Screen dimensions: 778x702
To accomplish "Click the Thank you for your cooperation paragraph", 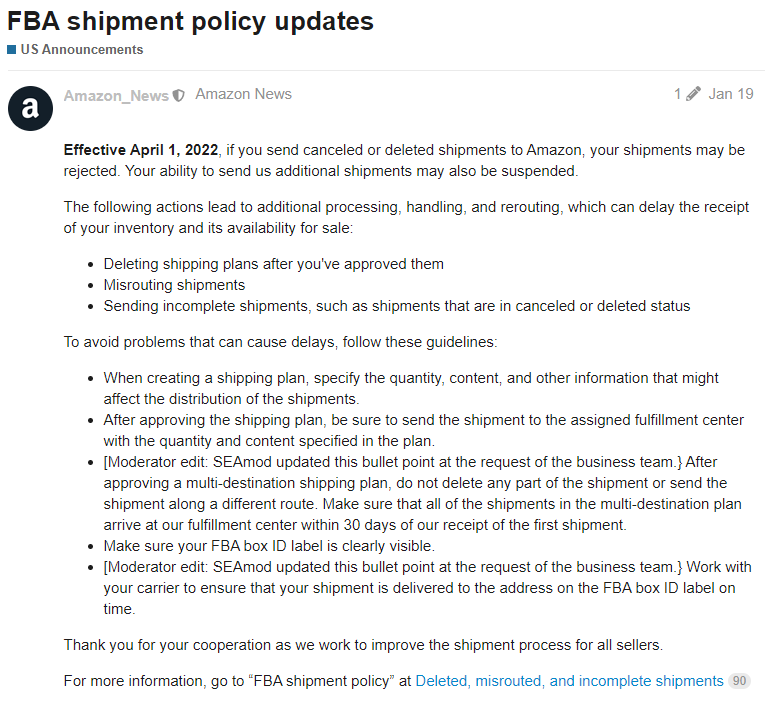I will point(363,644).
